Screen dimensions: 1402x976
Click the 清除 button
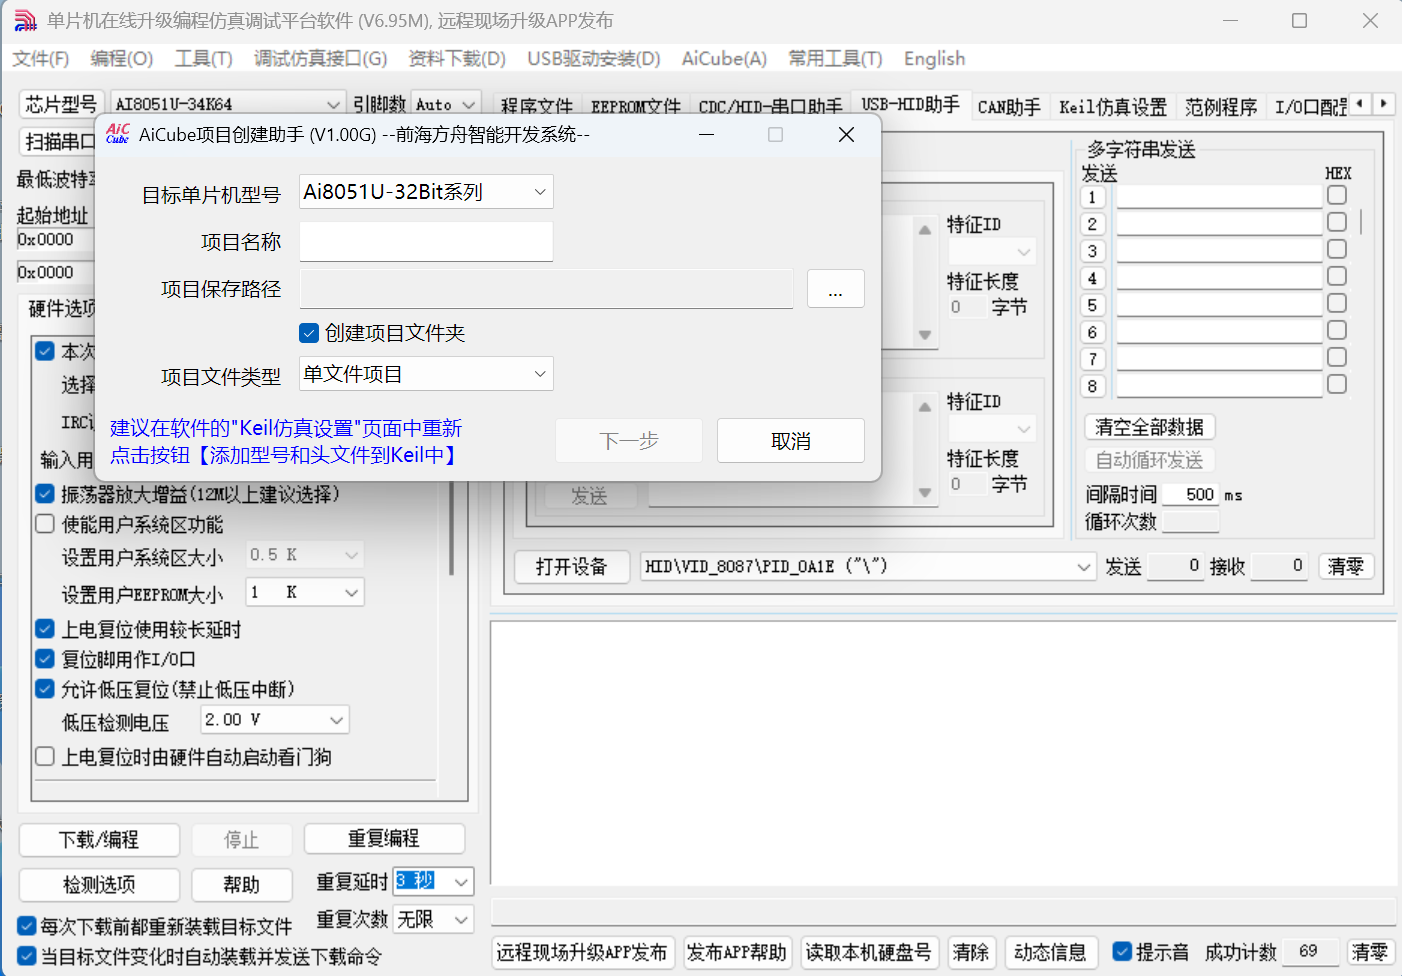coord(970,953)
